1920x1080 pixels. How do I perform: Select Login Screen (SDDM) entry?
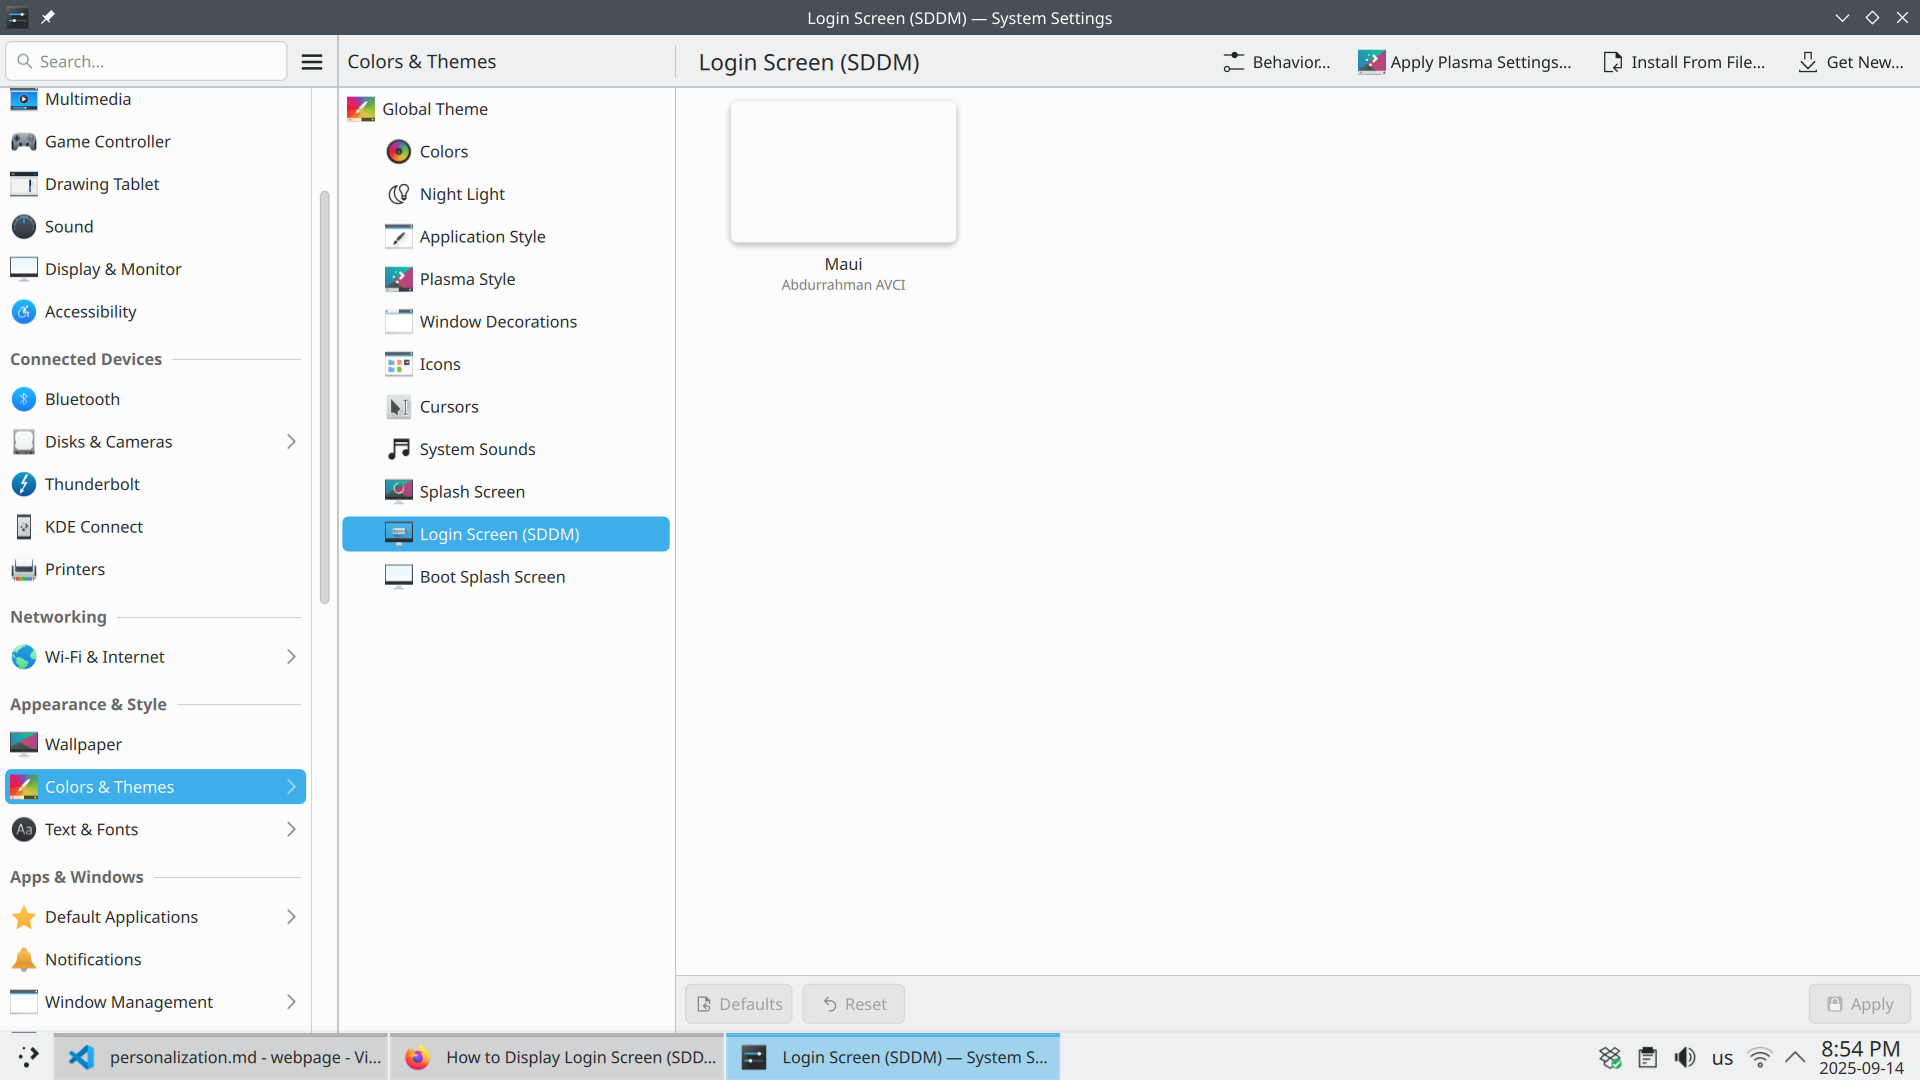506,534
